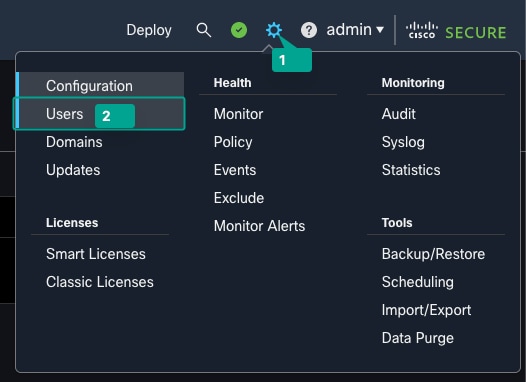Open the search magnifier icon
This screenshot has width=526, height=382.
204,30
